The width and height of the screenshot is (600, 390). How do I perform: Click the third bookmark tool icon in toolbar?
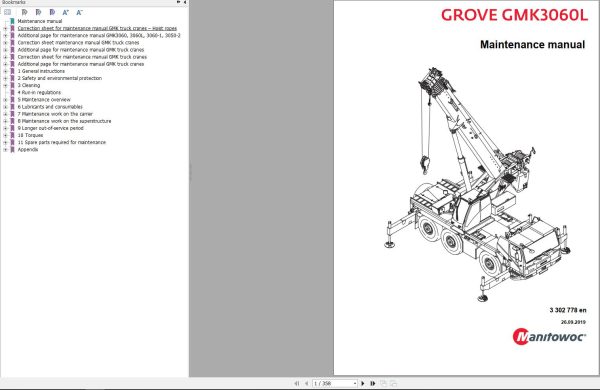pyautogui.click(x=52, y=12)
